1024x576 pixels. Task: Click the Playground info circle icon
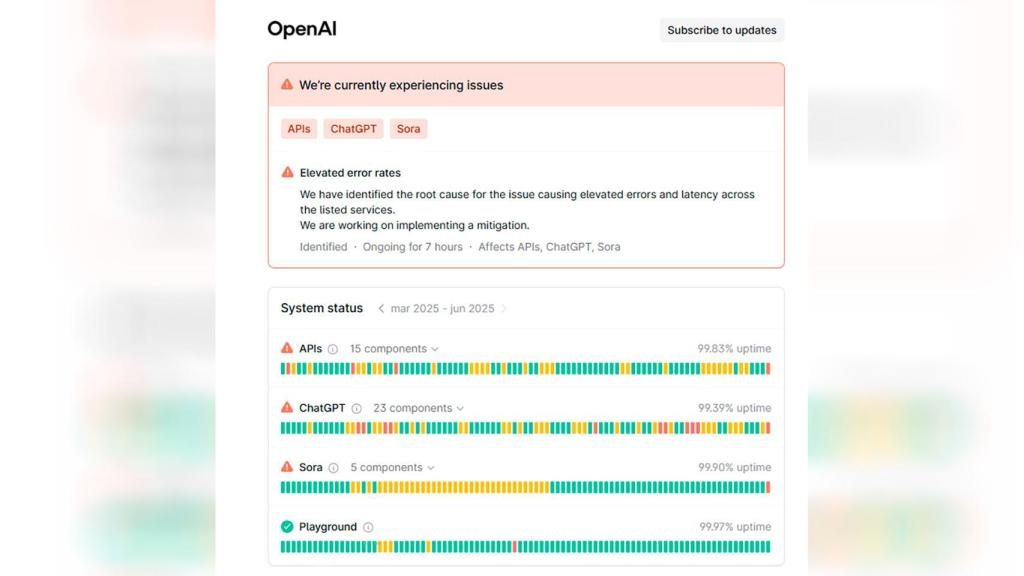[368, 527]
